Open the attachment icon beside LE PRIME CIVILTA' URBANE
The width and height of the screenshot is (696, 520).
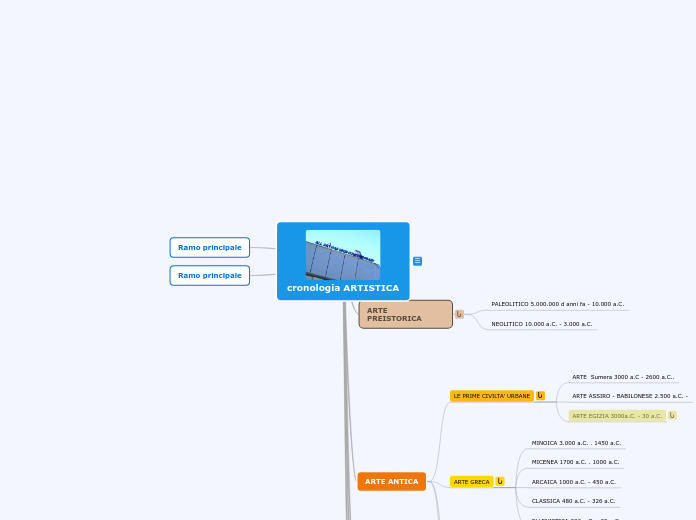tap(540, 395)
